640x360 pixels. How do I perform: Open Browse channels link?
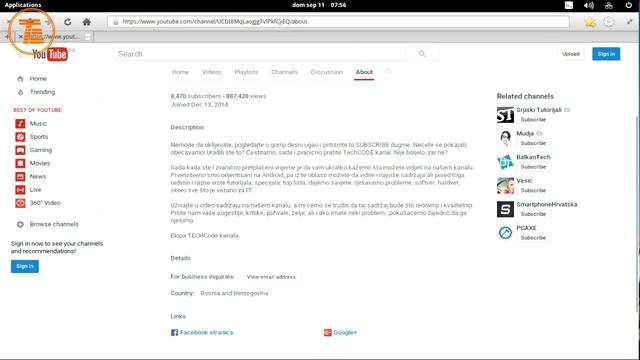click(54, 224)
